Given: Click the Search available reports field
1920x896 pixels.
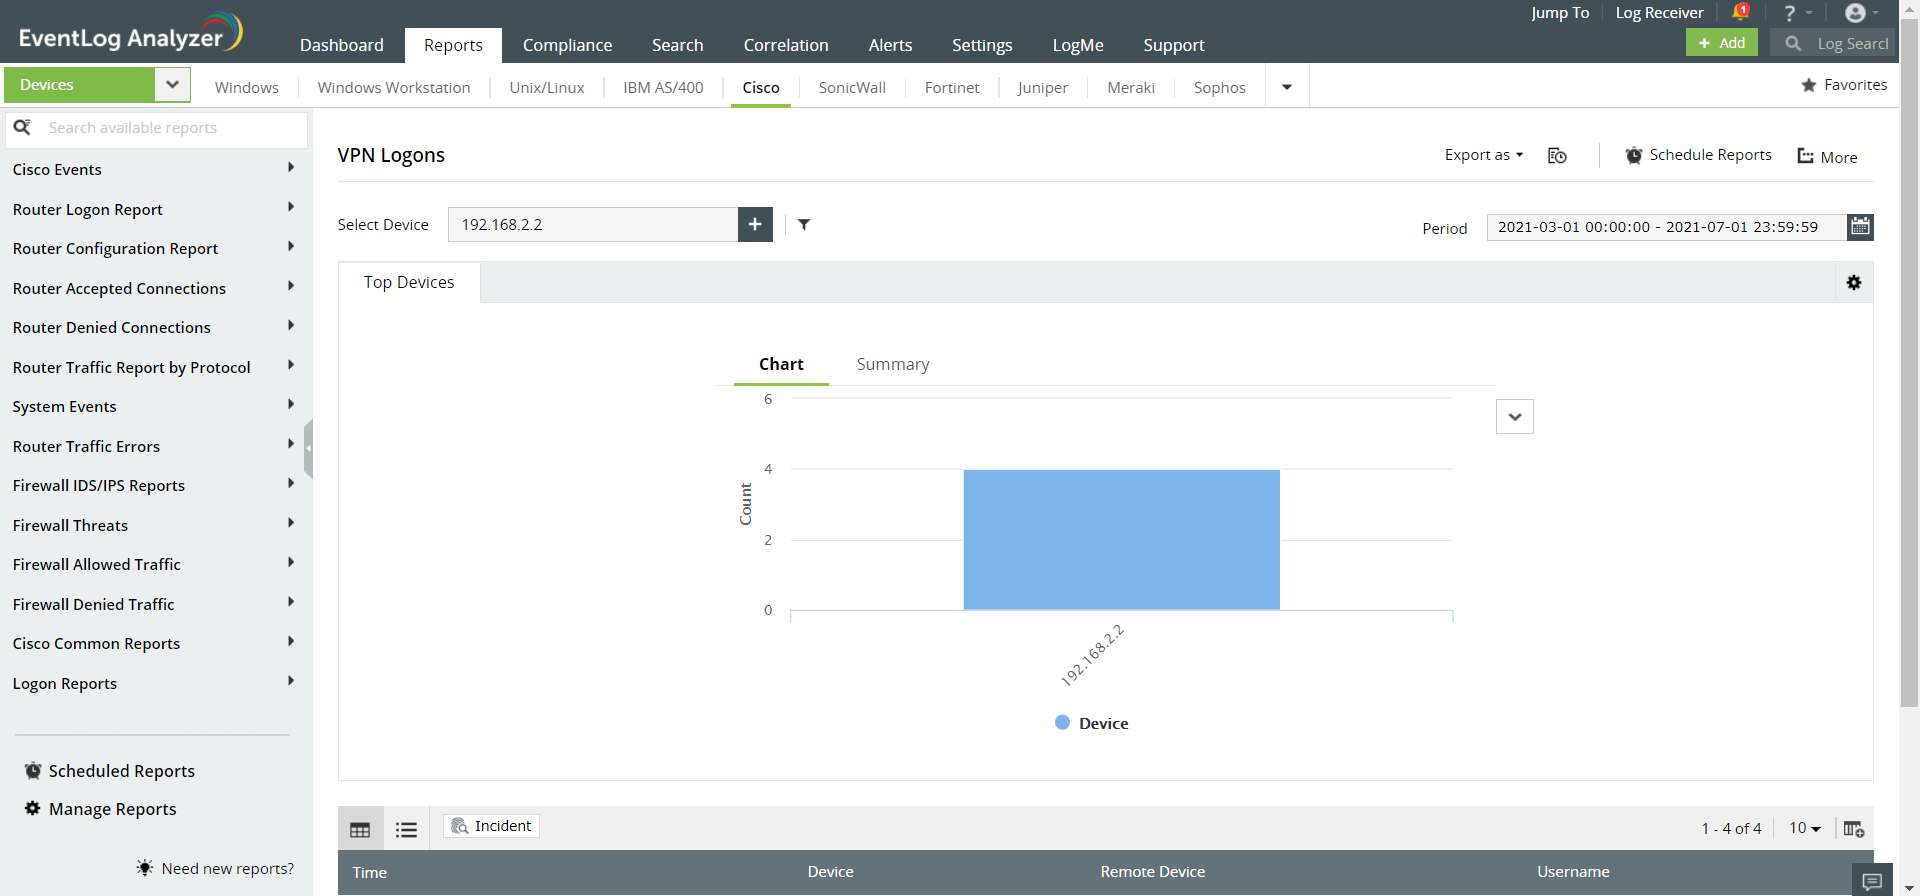Looking at the screenshot, I should (157, 128).
